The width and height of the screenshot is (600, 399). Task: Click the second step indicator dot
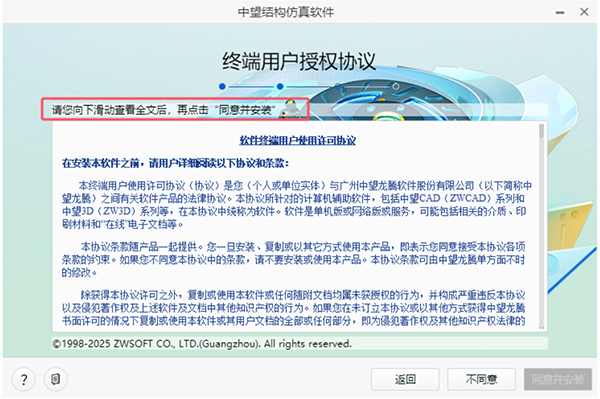(280, 86)
